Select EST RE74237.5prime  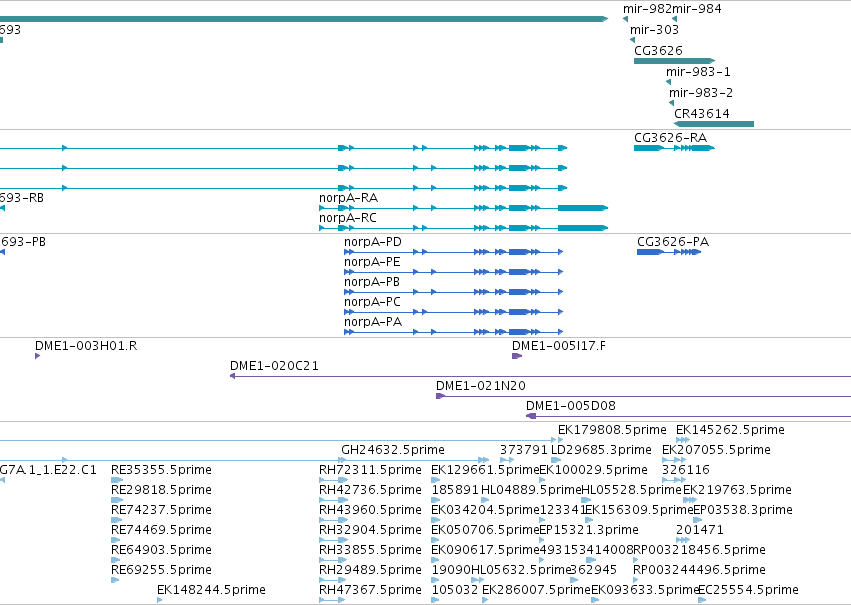click(161, 511)
